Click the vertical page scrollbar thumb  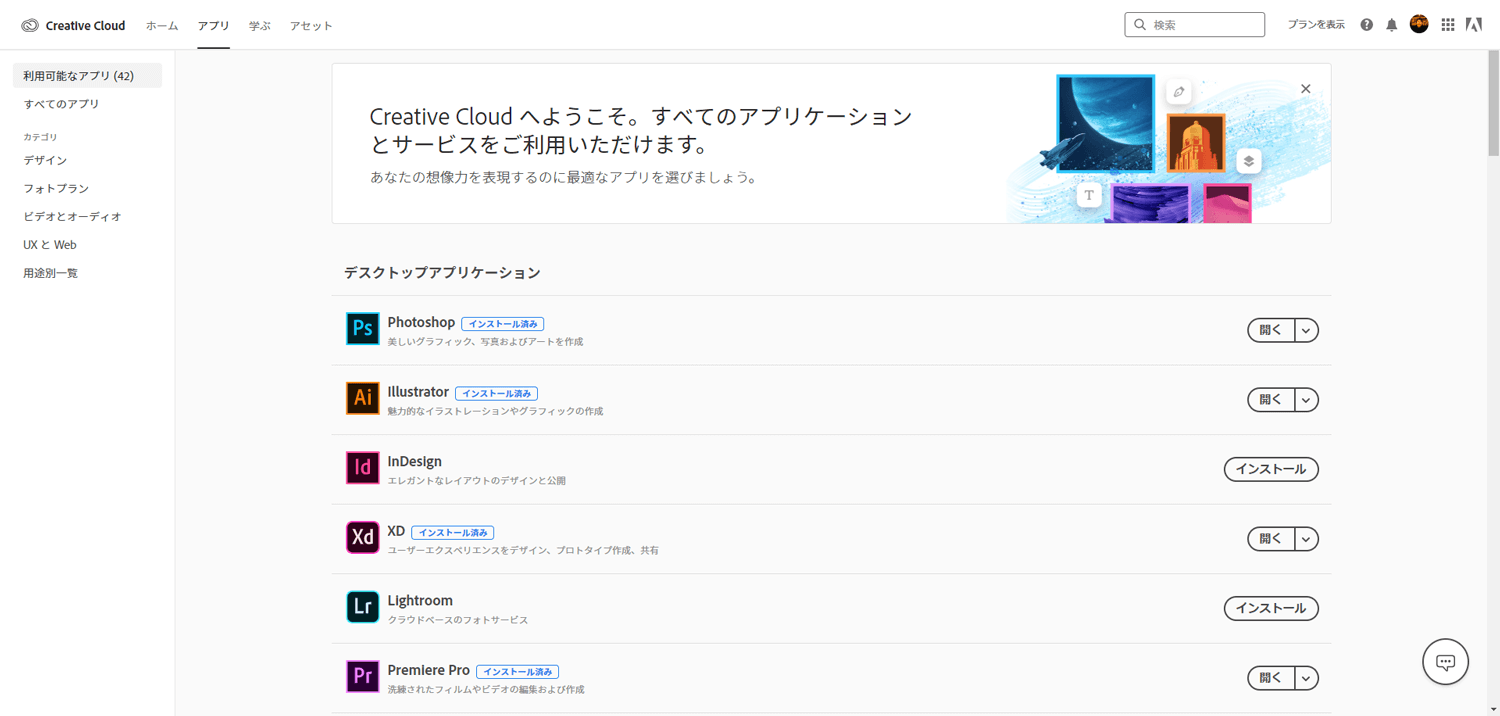(1493, 103)
